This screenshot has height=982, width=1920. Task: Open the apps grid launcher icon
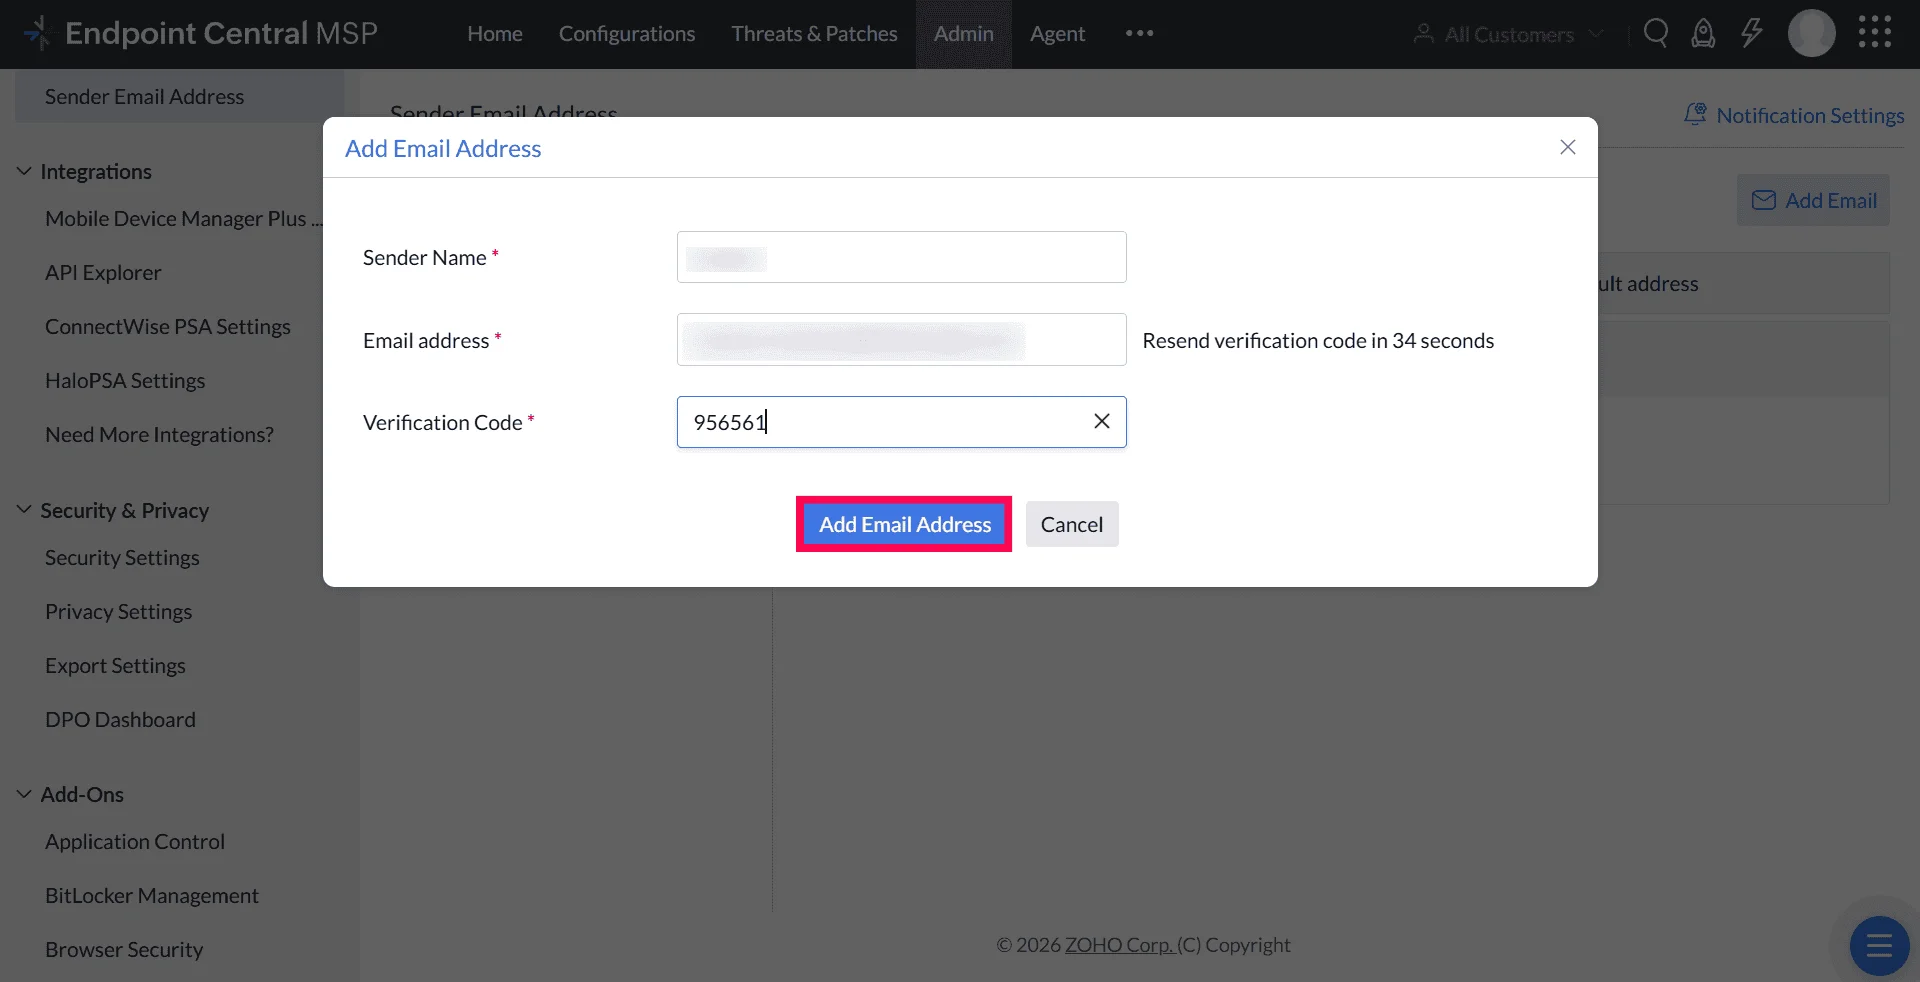(x=1875, y=32)
